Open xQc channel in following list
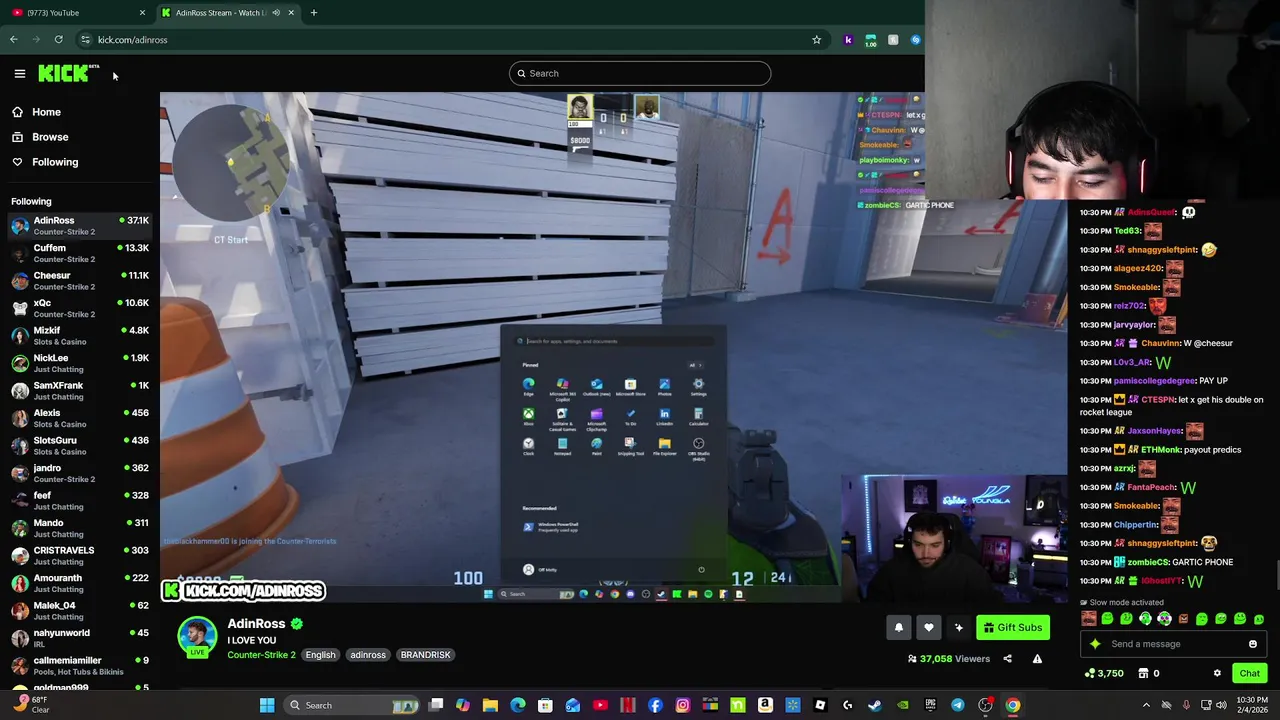The image size is (1280, 720). [80, 308]
